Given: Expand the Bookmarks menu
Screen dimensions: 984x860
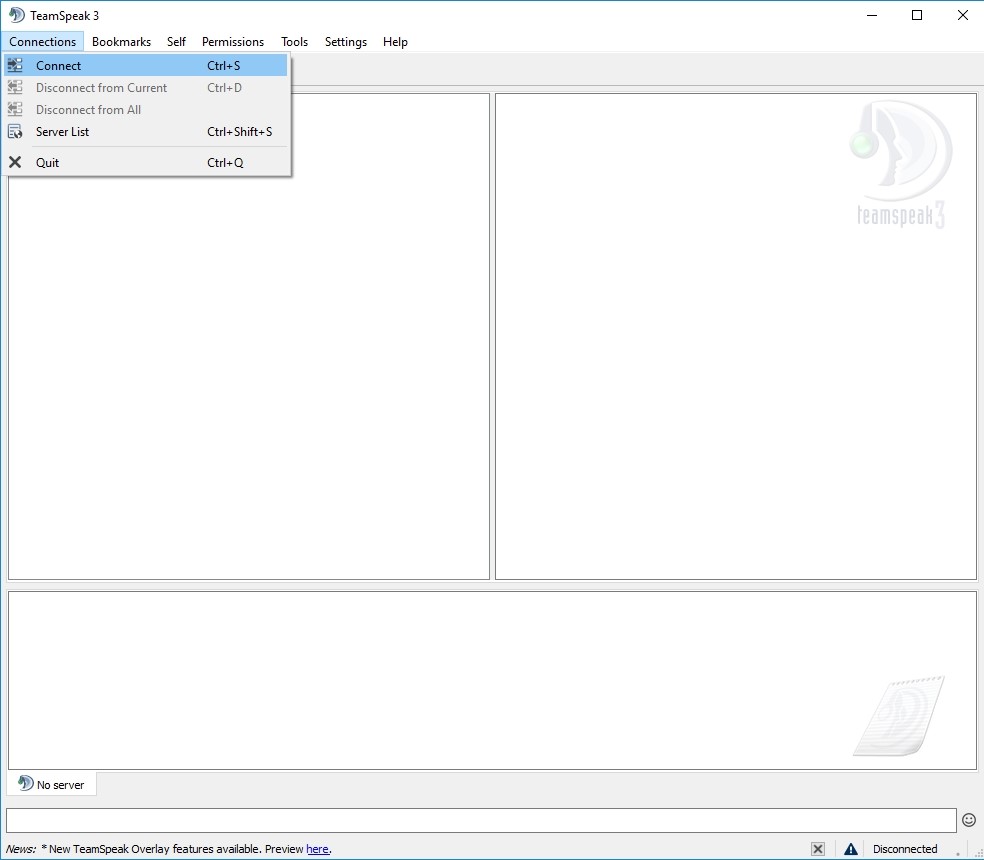Looking at the screenshot, I should tap(121, 42).
